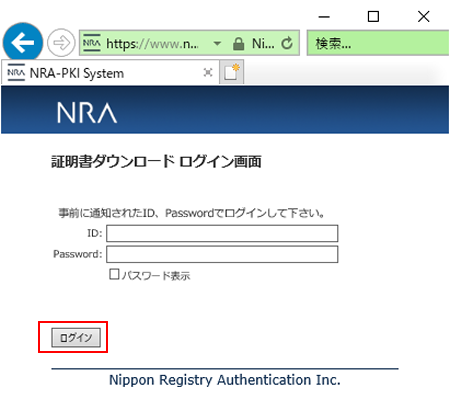Click the NRA favicon in address bar
This screenshot has width=450, height=411.
click(92, 43)
